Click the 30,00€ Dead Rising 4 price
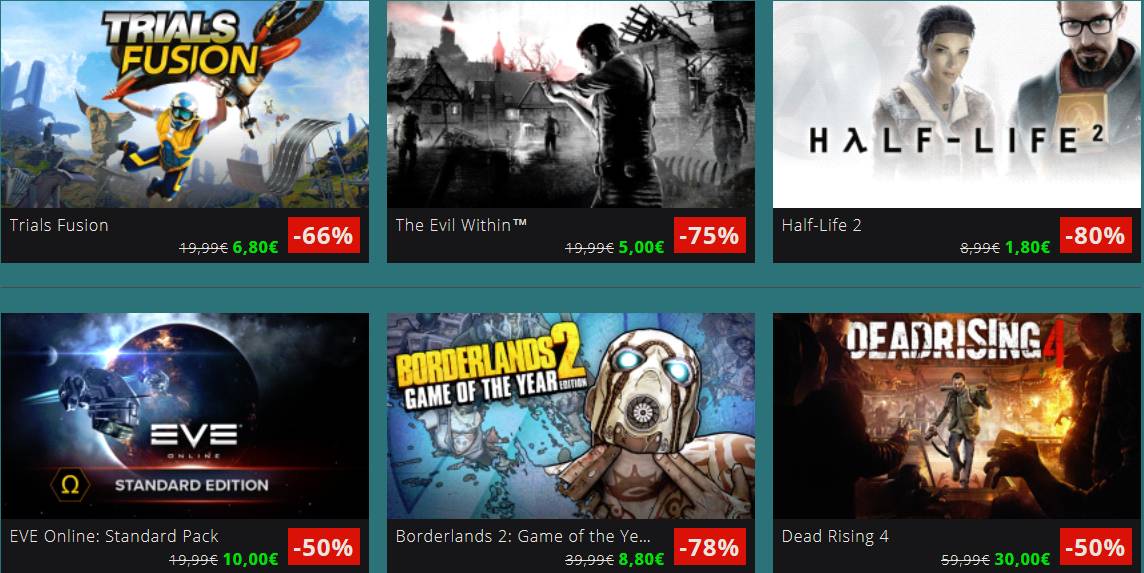The height and width of the screenshot is (573, 1144). click(1022, 559)
